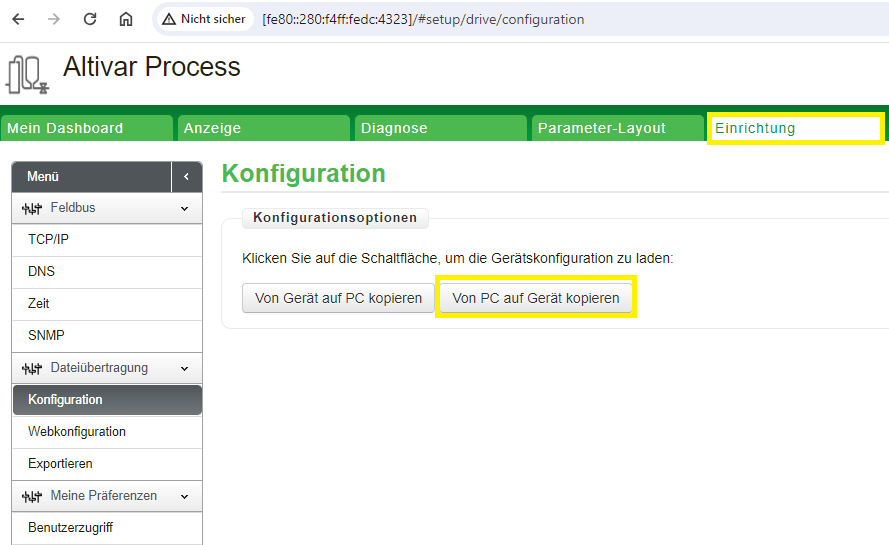Switch to the Anzeige tab
This screenshot has height=545, width=889.
(264, 128)
